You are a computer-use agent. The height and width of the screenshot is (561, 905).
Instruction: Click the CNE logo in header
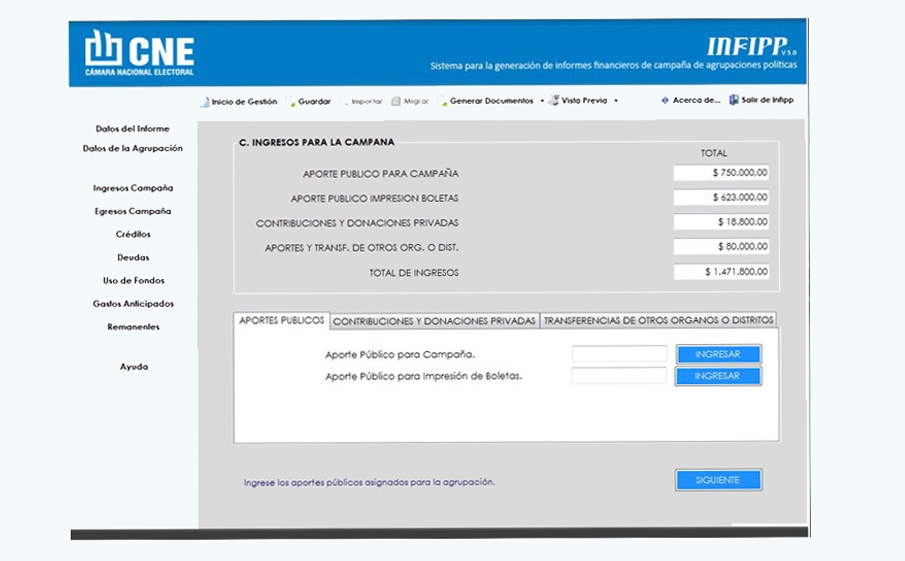click(140, 52)
